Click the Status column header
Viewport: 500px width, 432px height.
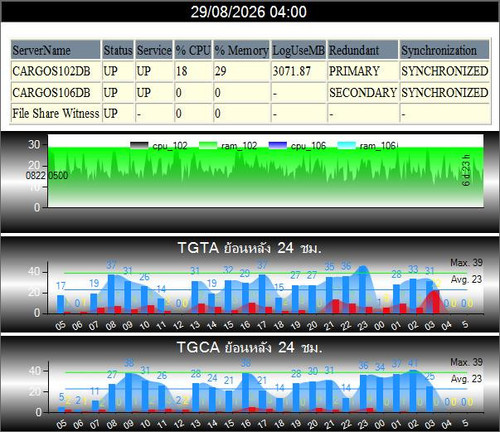pos(118,50)
